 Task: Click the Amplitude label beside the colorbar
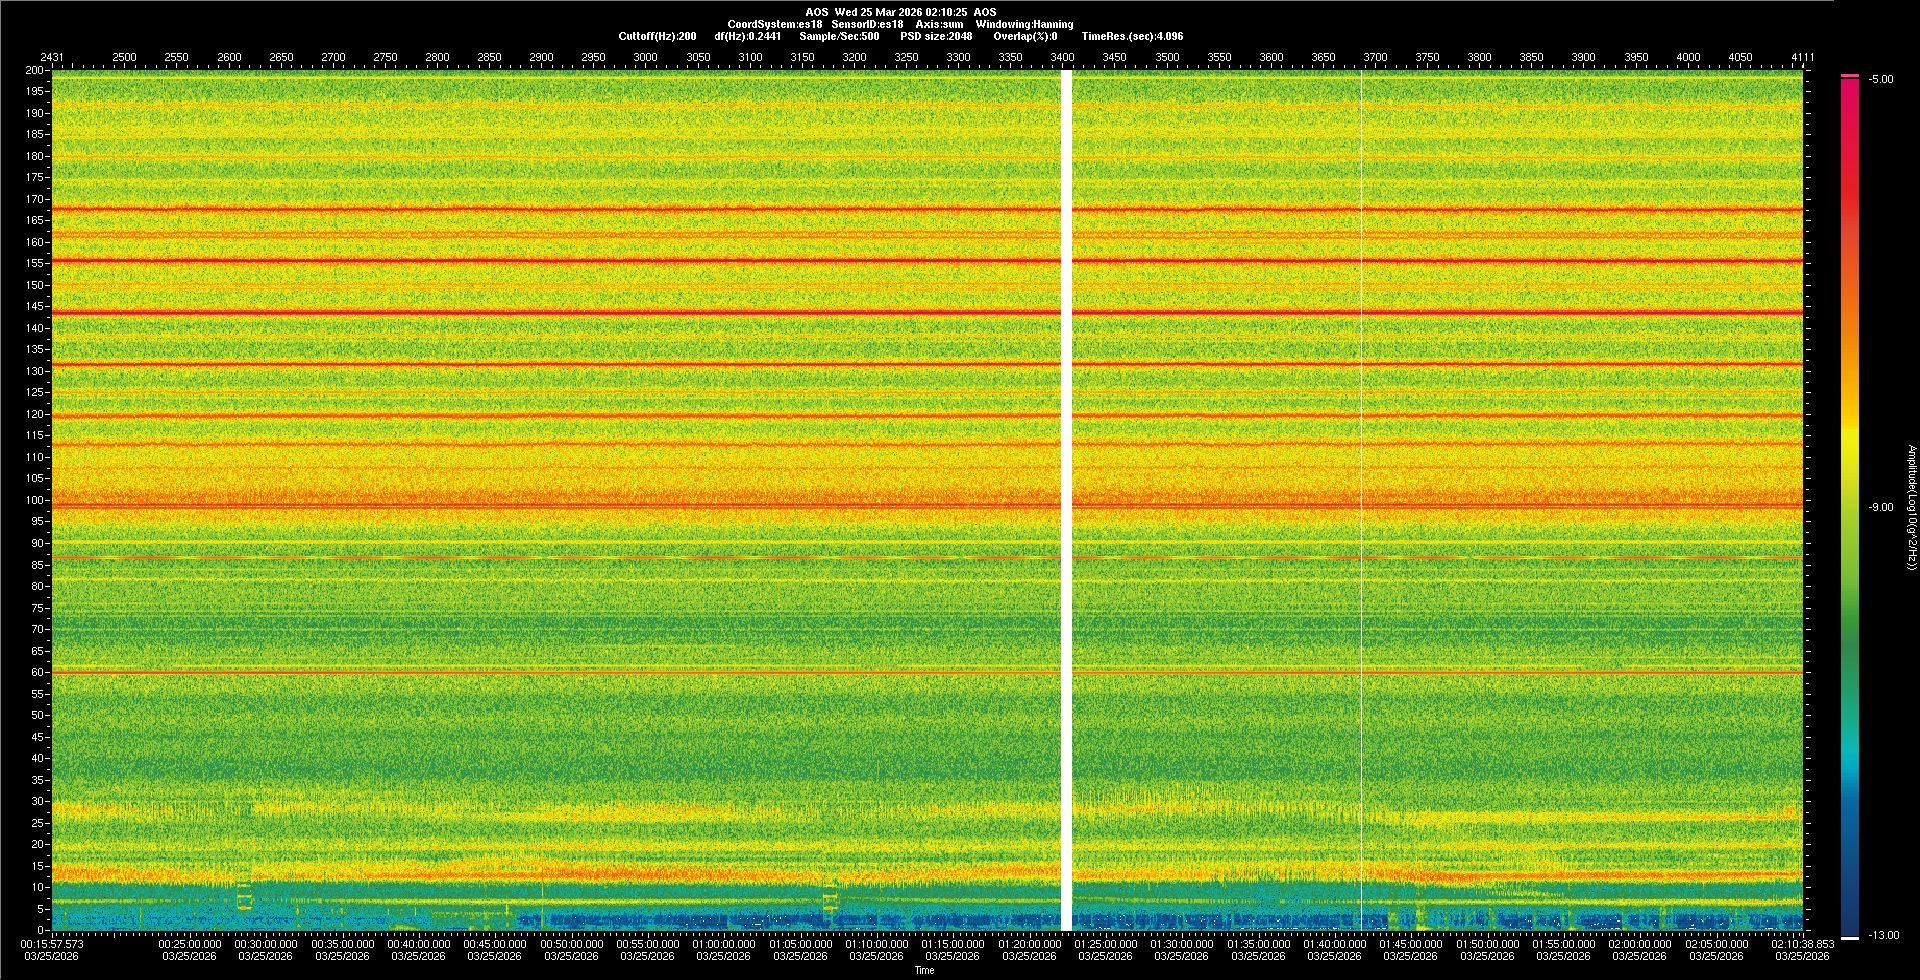point(1909,508)
